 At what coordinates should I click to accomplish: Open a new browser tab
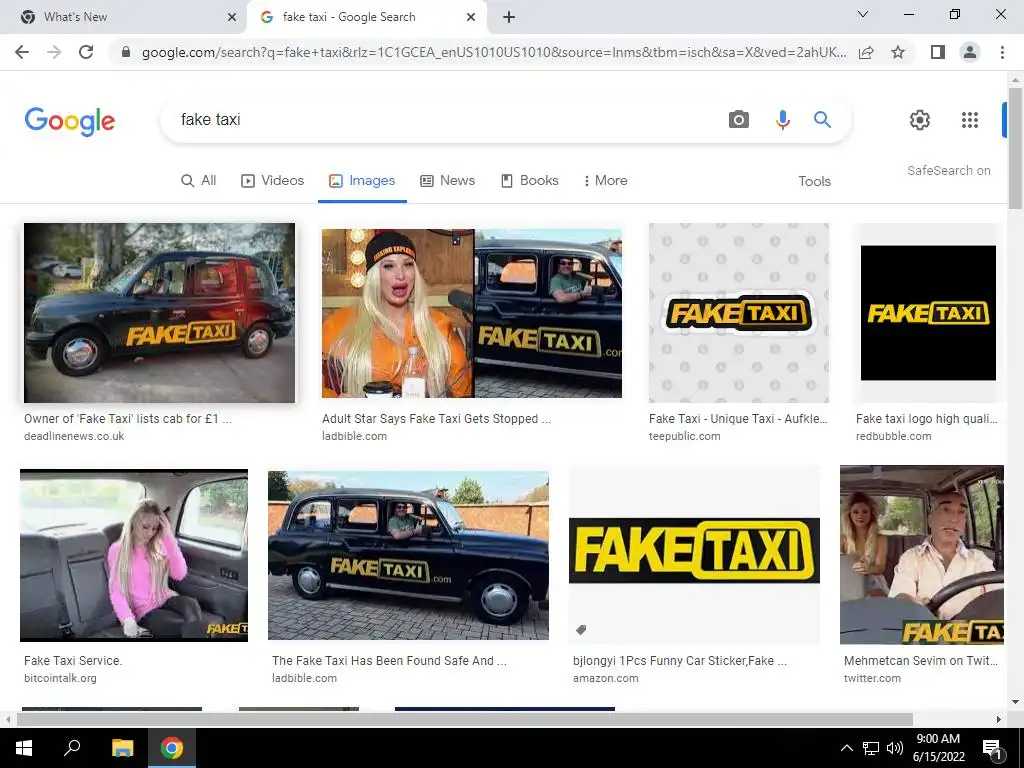click(x=509, y=17)
